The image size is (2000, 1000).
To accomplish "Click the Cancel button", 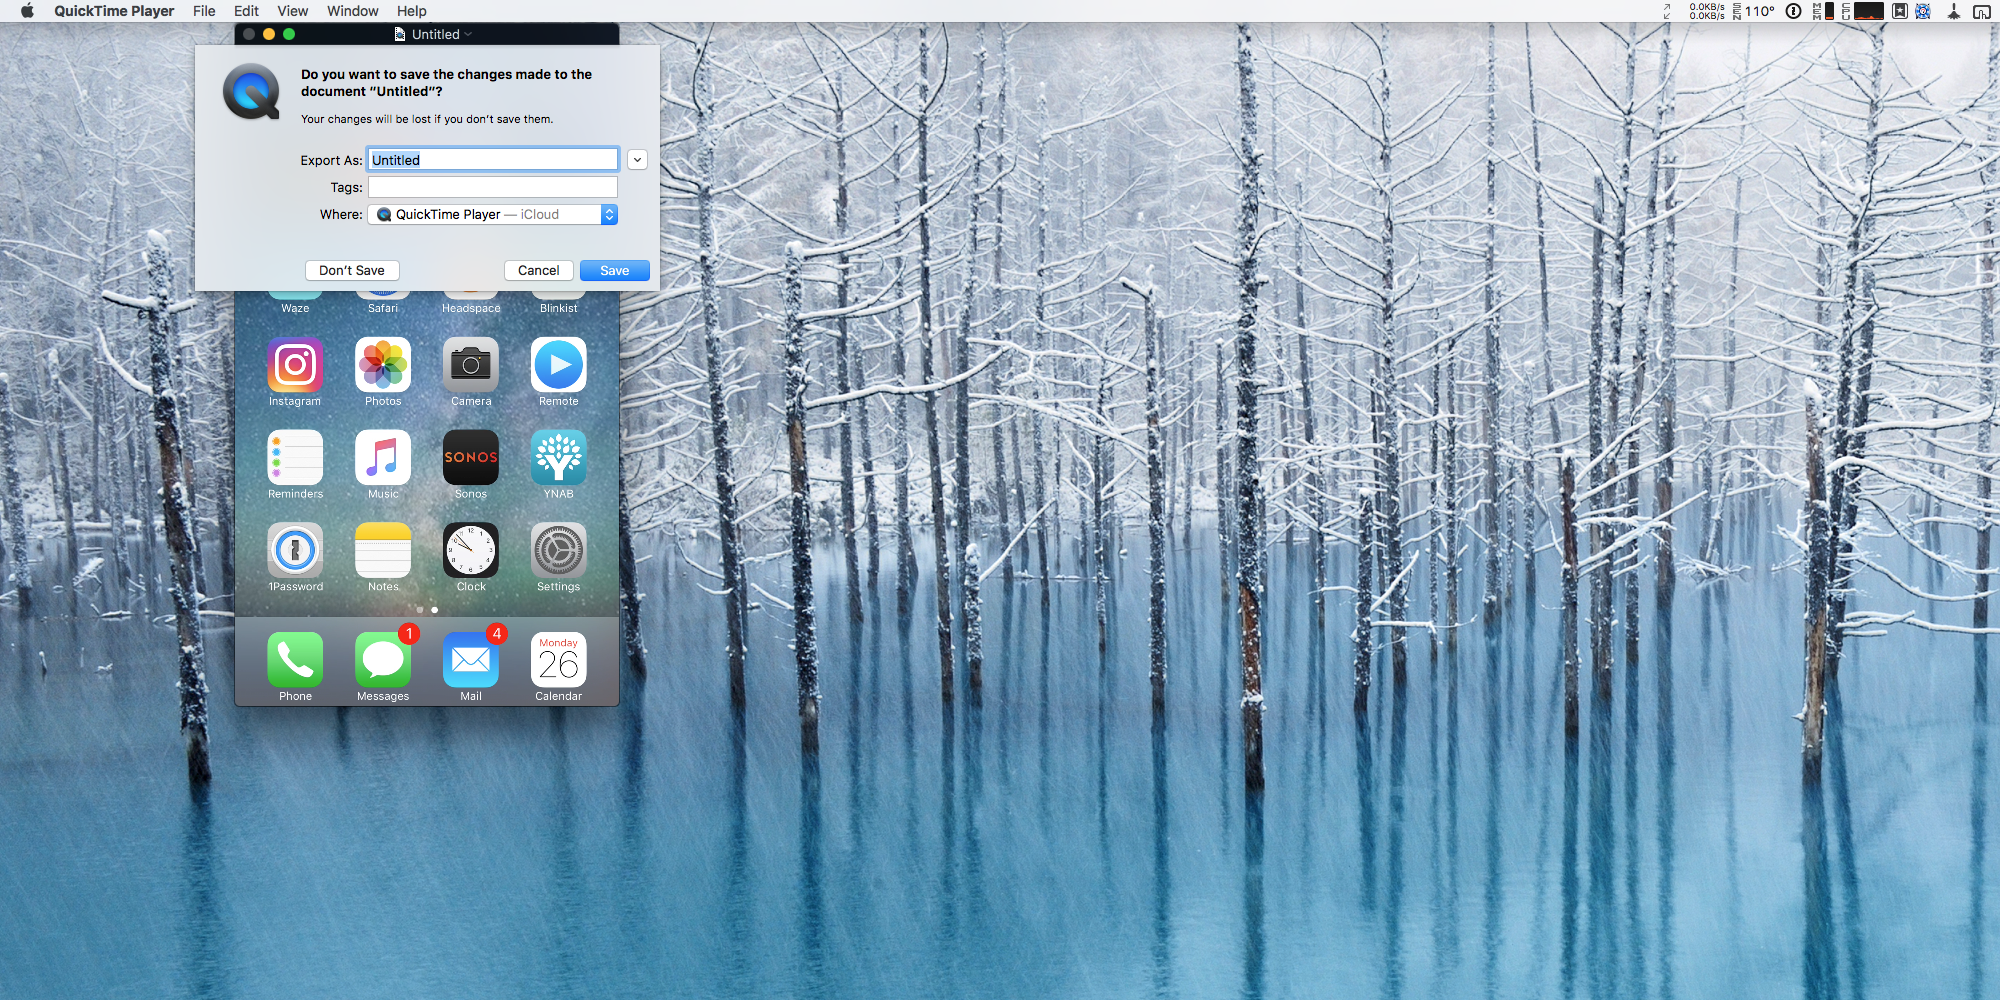I will pyautogui.click(x=538, y=271).
